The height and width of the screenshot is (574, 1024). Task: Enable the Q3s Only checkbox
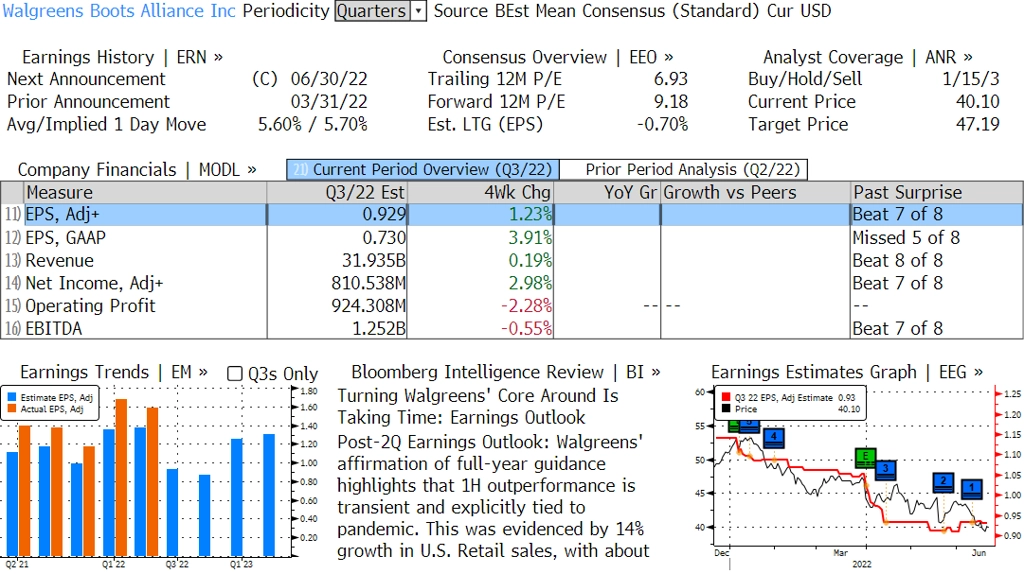click(234, 374)
